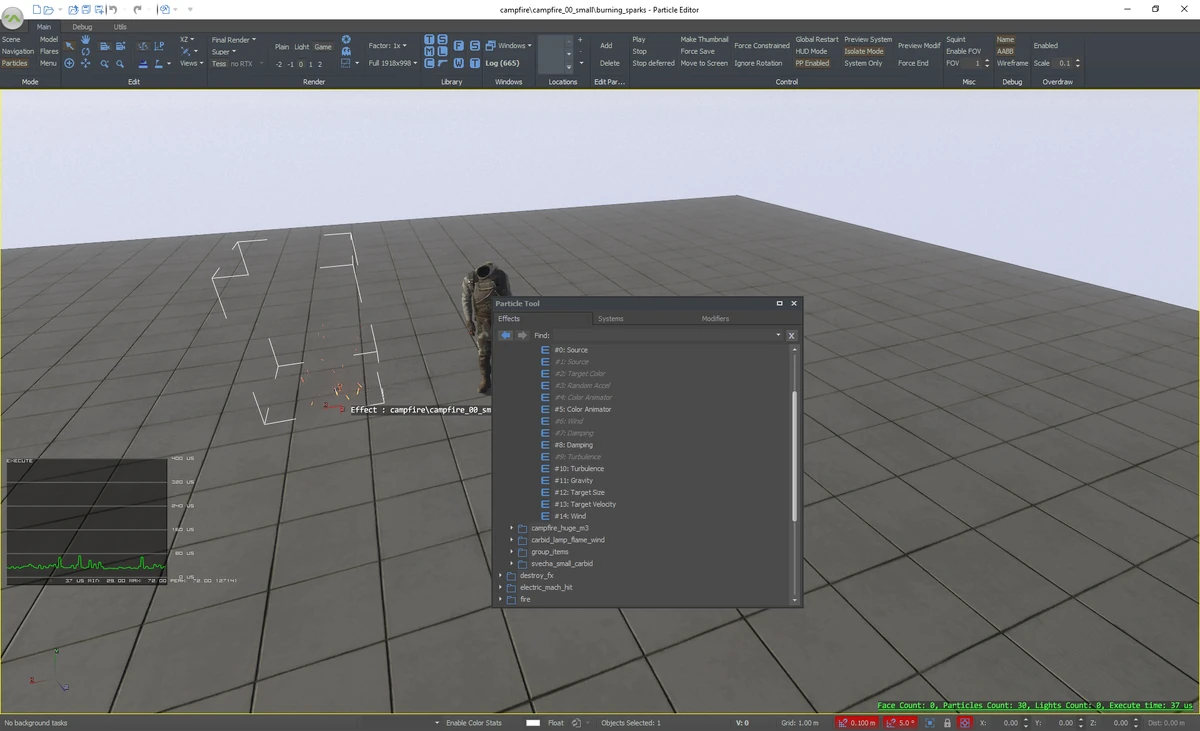The height and width of the screenshot is (731, 1200).
Task: Click the W library icon in Library group
Action: (458, 62)
